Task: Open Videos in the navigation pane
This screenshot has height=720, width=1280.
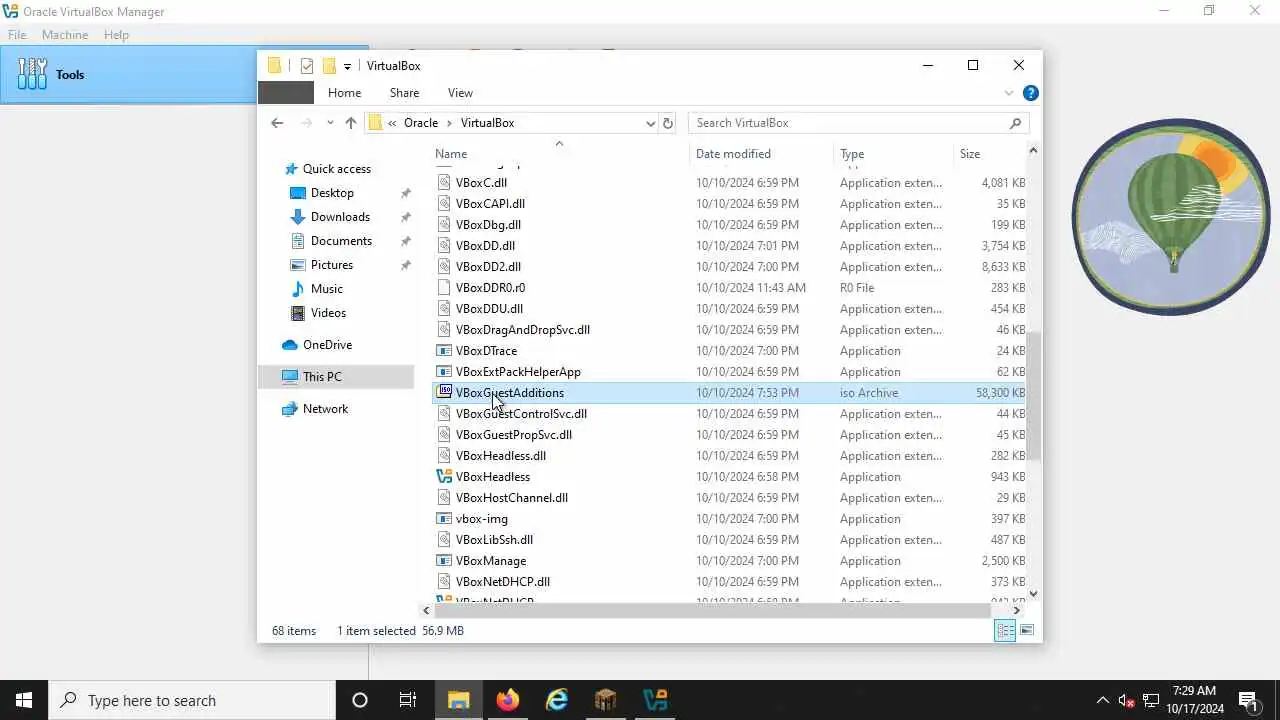Action: tap(328, 313)
